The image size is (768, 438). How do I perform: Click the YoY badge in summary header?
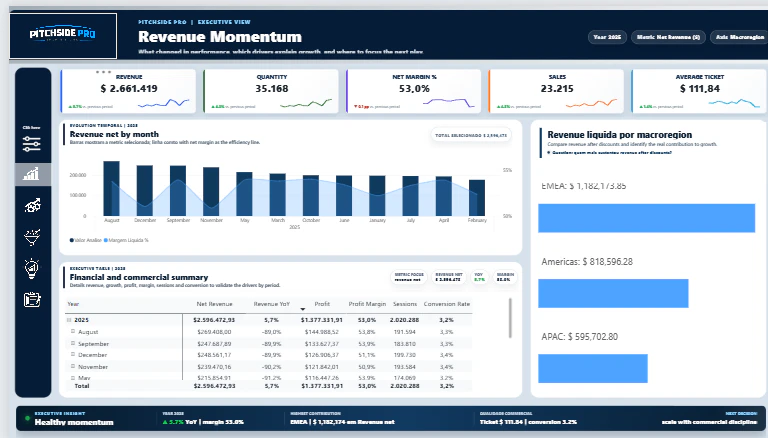(480, 277)
